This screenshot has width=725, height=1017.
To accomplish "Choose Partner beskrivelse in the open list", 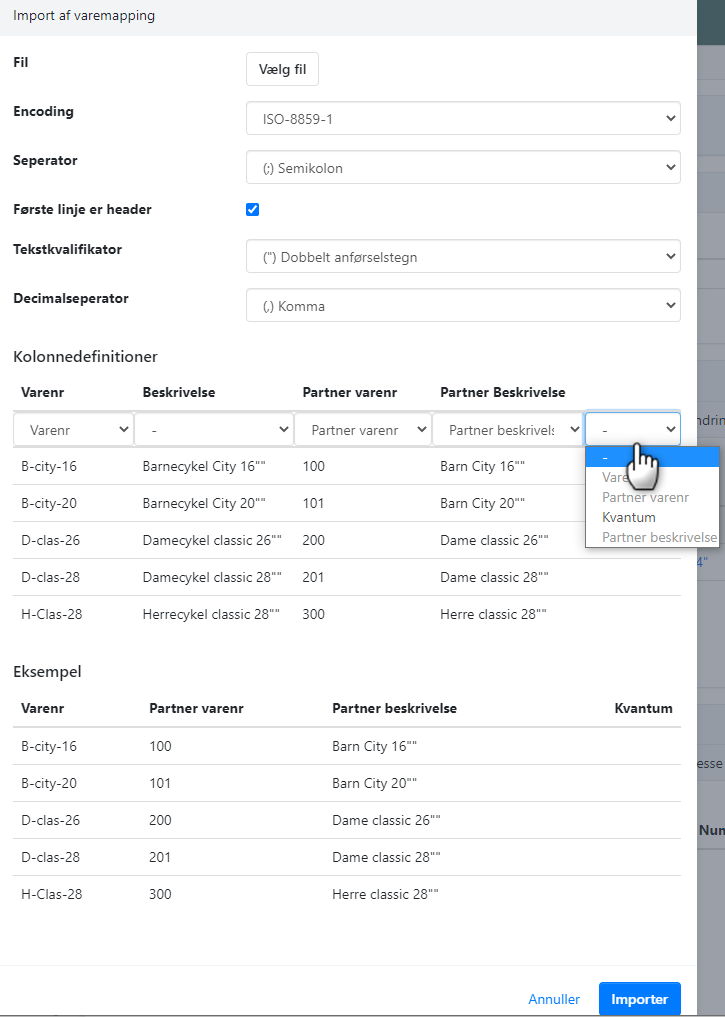I will pos(659,537).
